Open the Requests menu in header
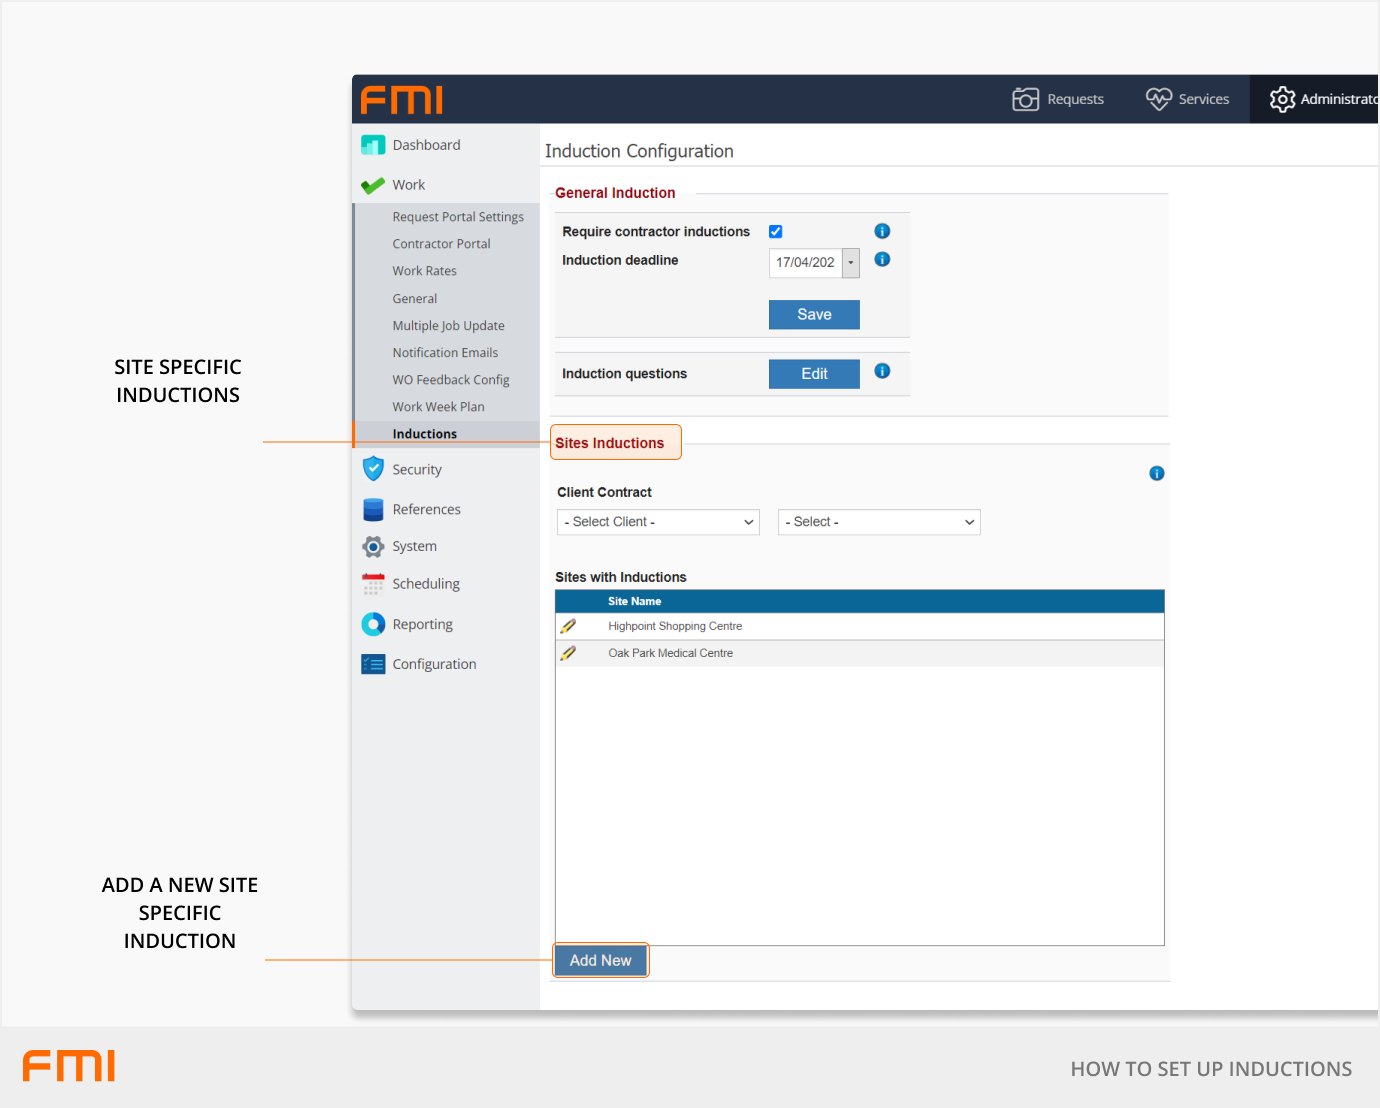The width and height of the screenshot is (1380, 1108). click(1058, 99)
